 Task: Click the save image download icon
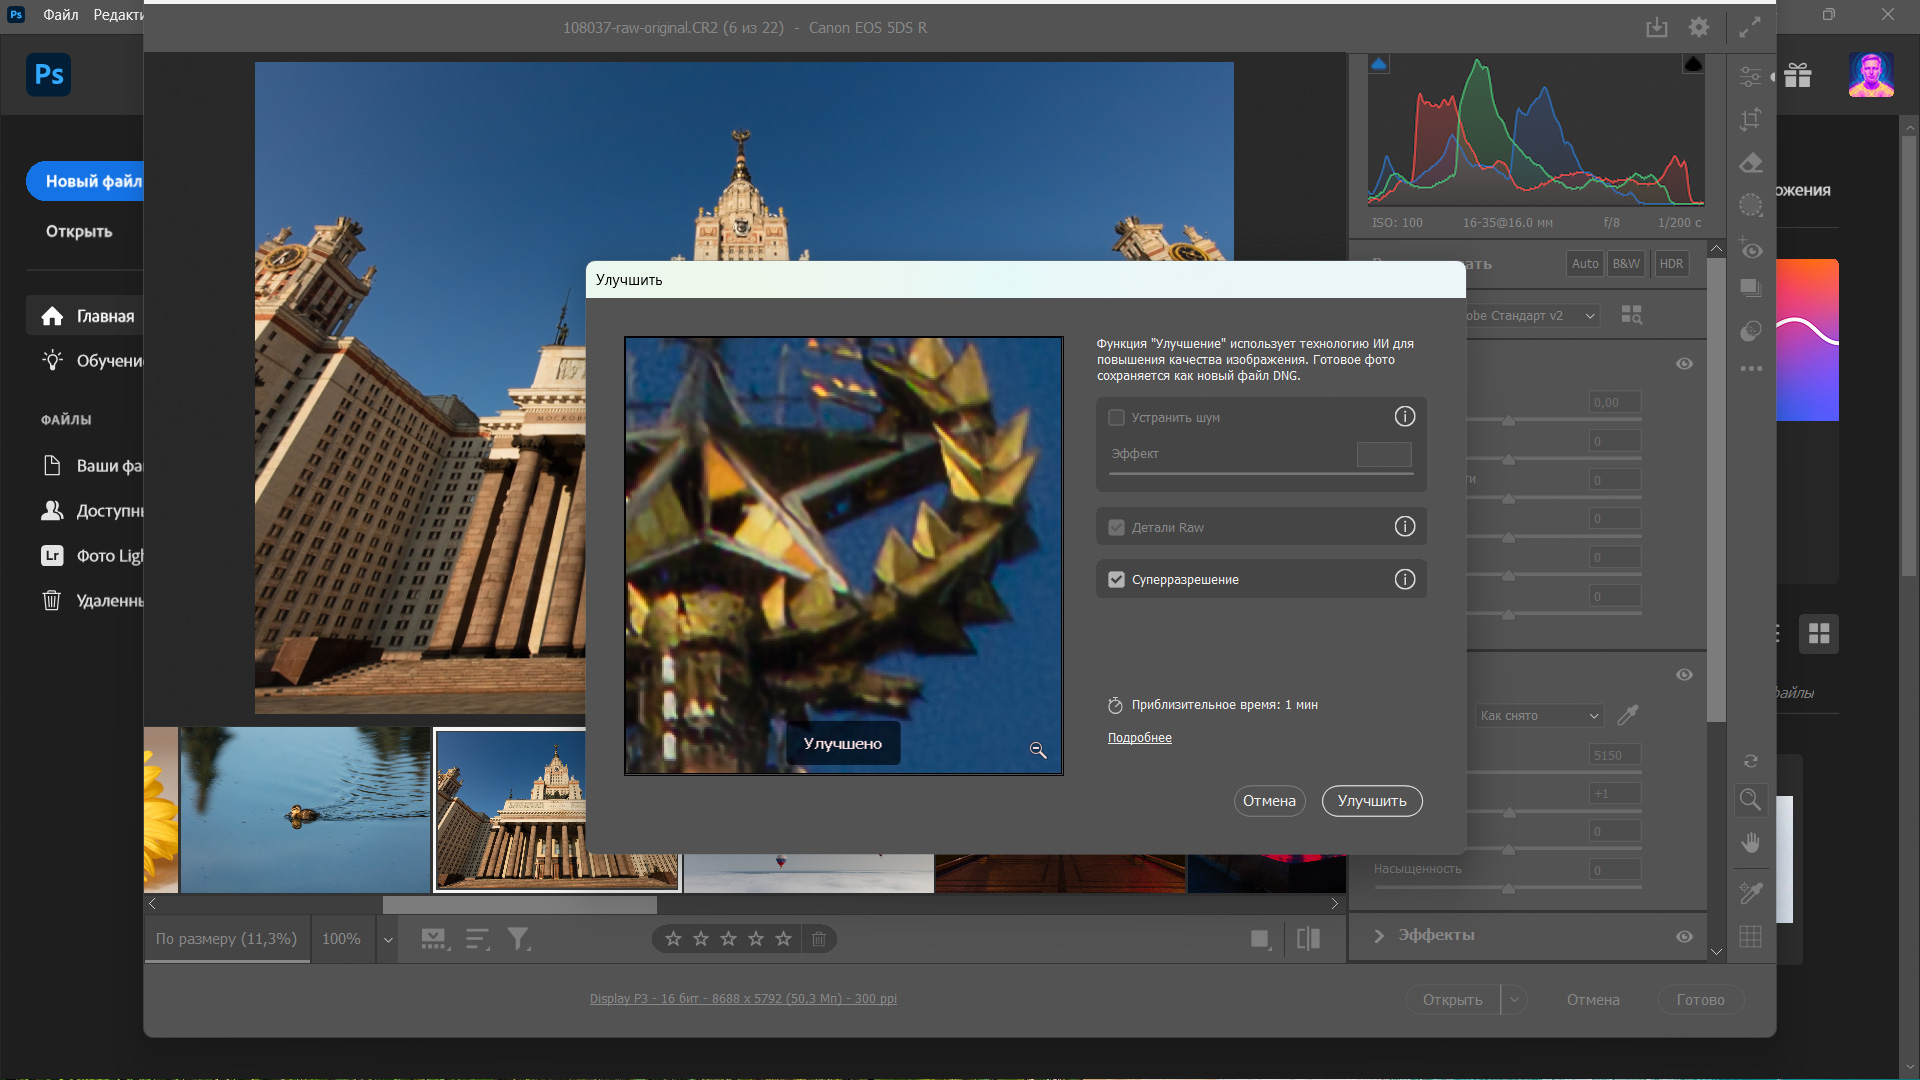(1657, 28)
